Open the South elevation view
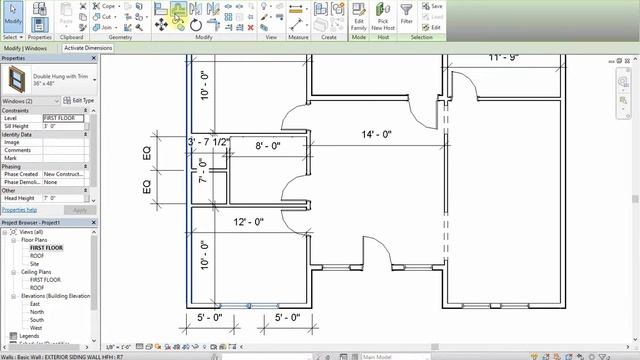Screen dimensions: 640x360 37,320
